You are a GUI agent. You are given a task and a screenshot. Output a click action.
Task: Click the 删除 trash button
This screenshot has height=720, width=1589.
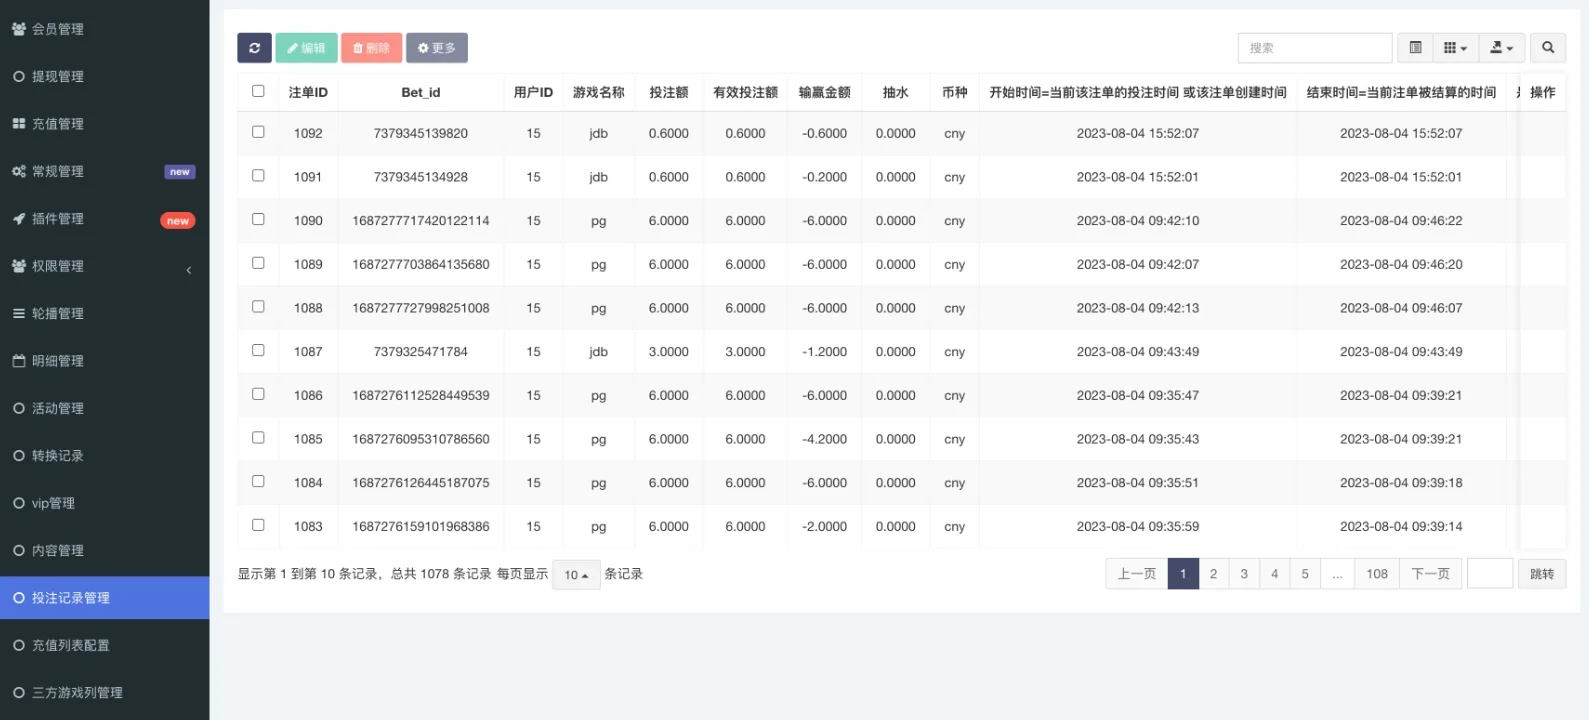[371, 48]
